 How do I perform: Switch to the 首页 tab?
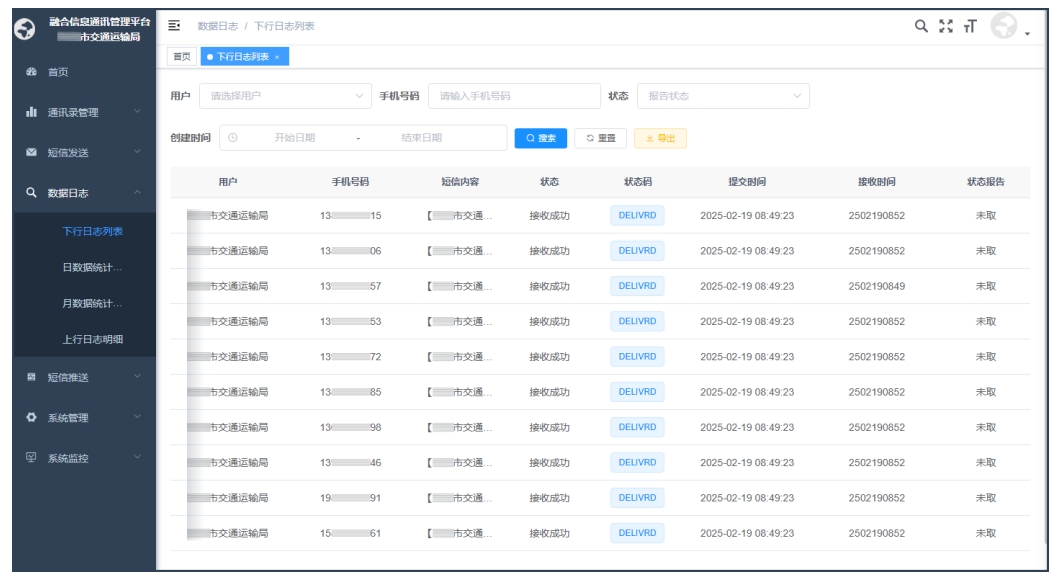[x=182, y=57]
